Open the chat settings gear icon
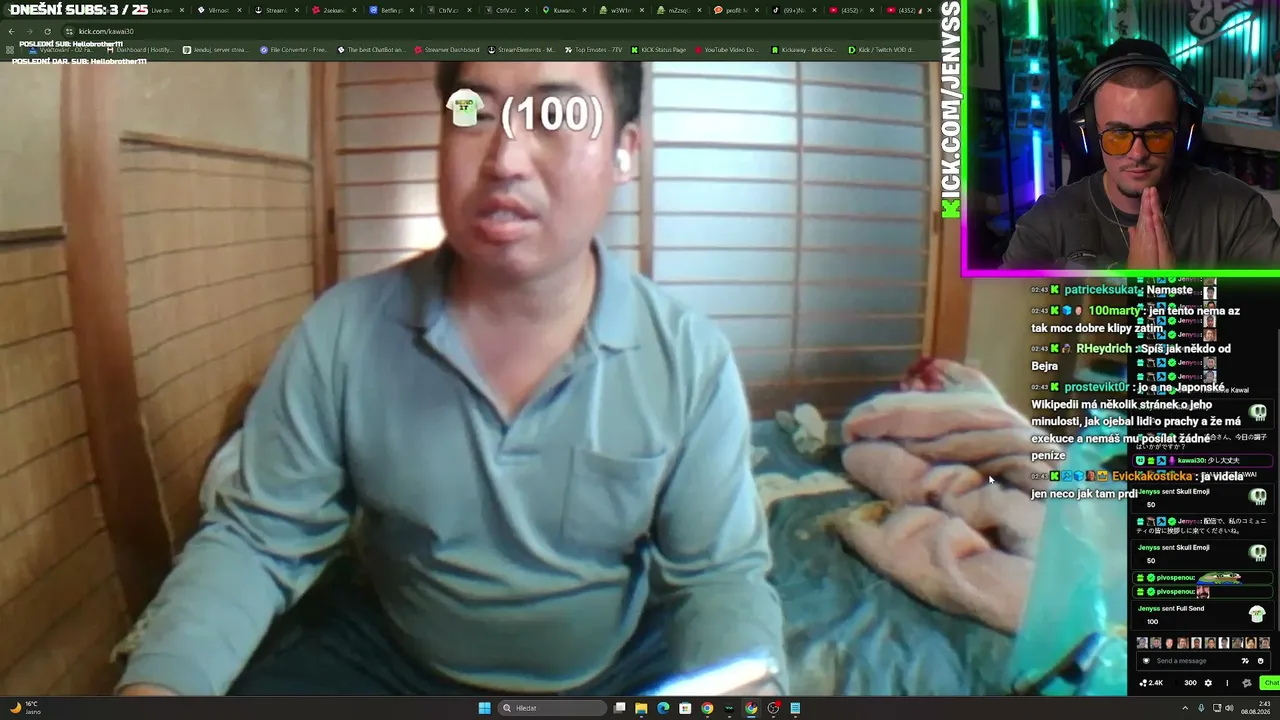The image size is (1280, 720). pos(1208,683)
